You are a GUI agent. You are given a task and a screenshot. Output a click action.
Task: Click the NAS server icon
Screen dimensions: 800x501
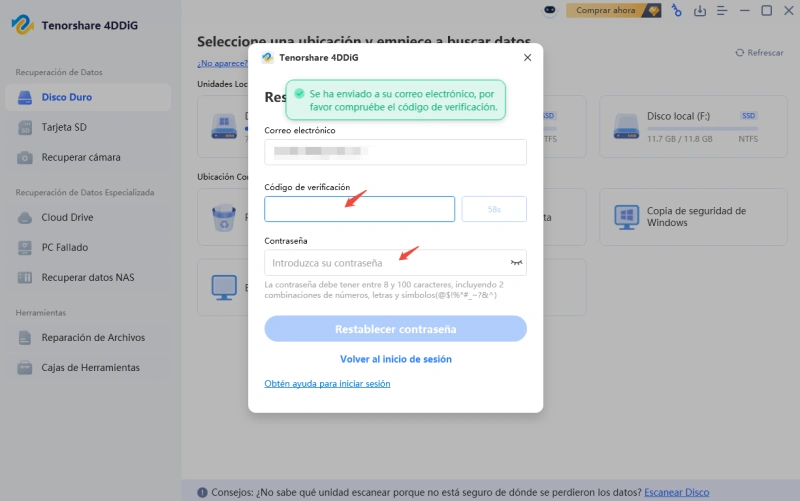click(x=24, y=278)
